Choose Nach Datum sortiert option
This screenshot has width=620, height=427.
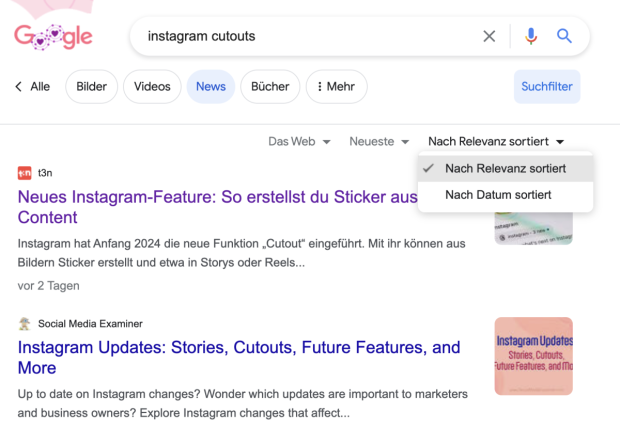point(498,195)
